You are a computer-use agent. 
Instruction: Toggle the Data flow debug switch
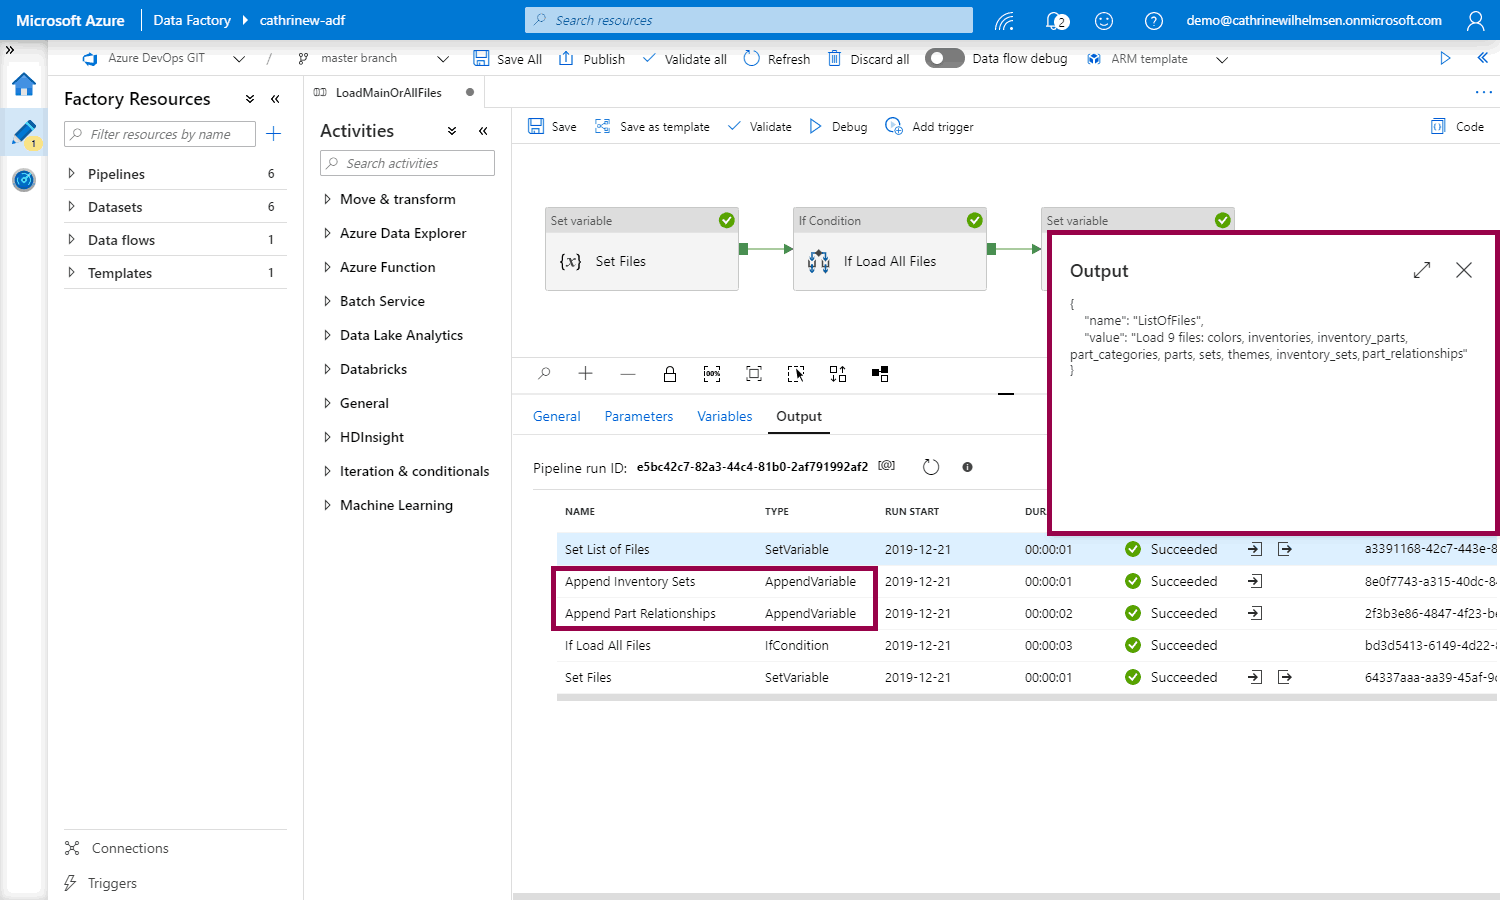pos(944,58)
